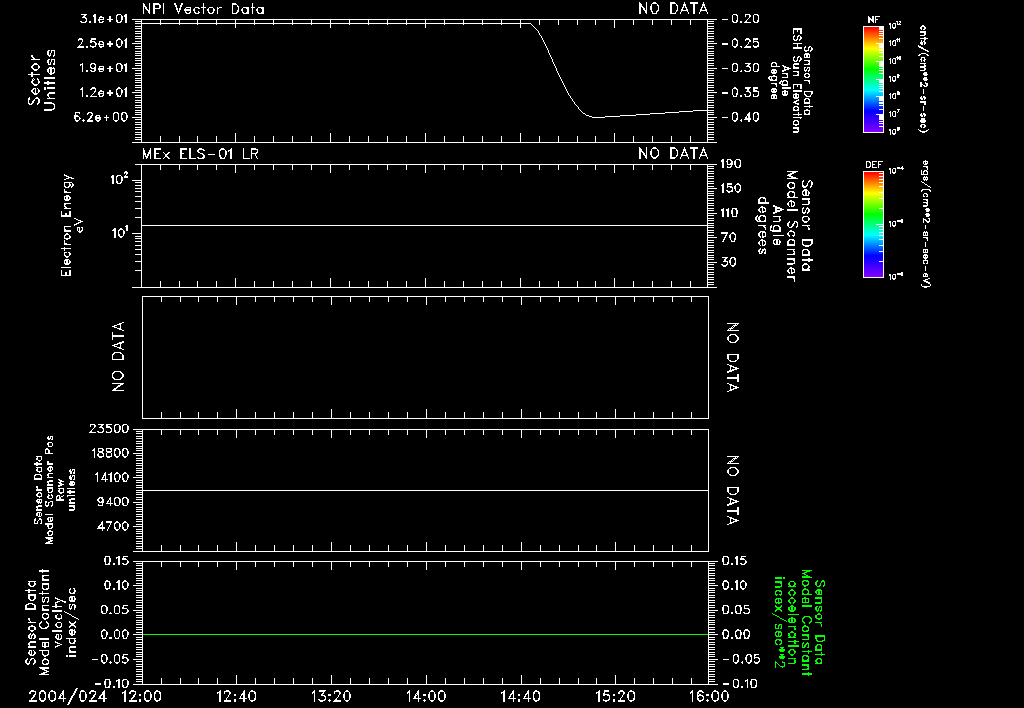The image size is (1024, 708).
Task: Click the '2004/024' date label
Action: point(67,696)
